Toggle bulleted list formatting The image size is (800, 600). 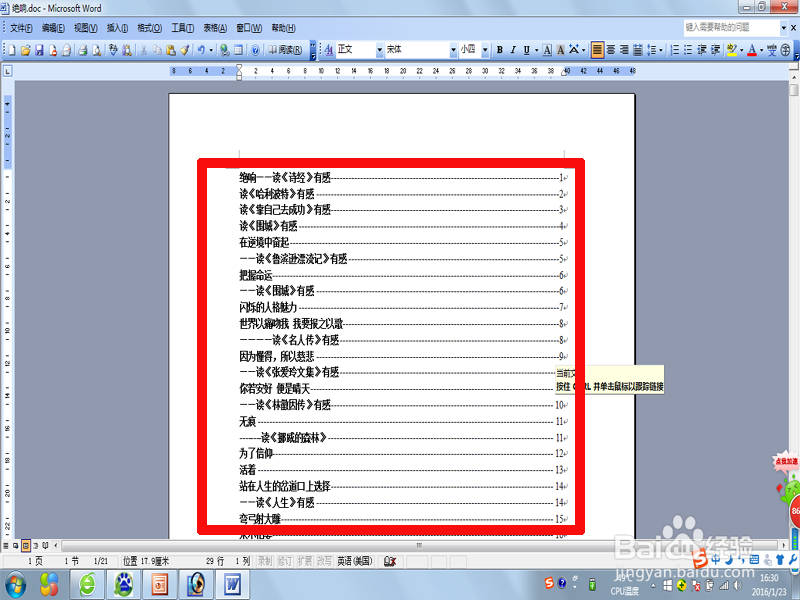coord(688,50)
